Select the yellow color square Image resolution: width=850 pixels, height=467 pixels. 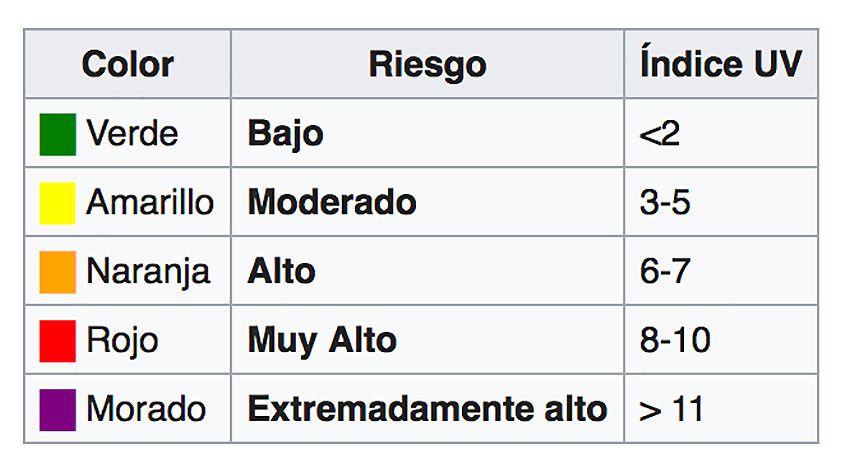tap(57, 204)
